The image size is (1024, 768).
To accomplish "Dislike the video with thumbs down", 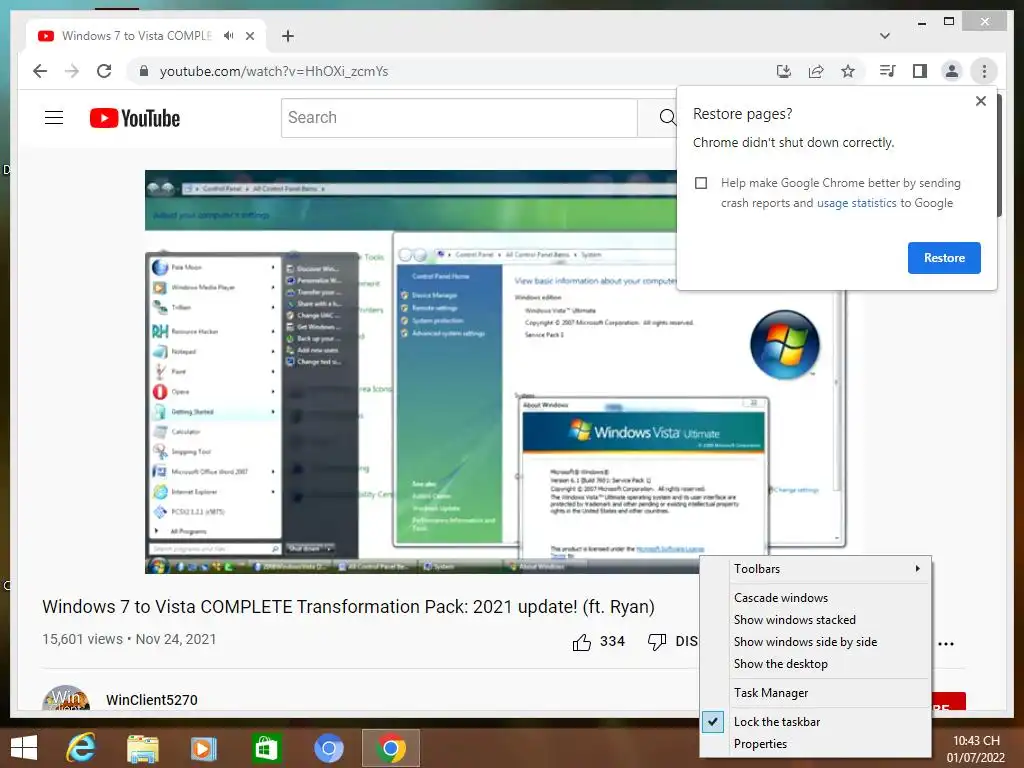I will tap(656, 643).
